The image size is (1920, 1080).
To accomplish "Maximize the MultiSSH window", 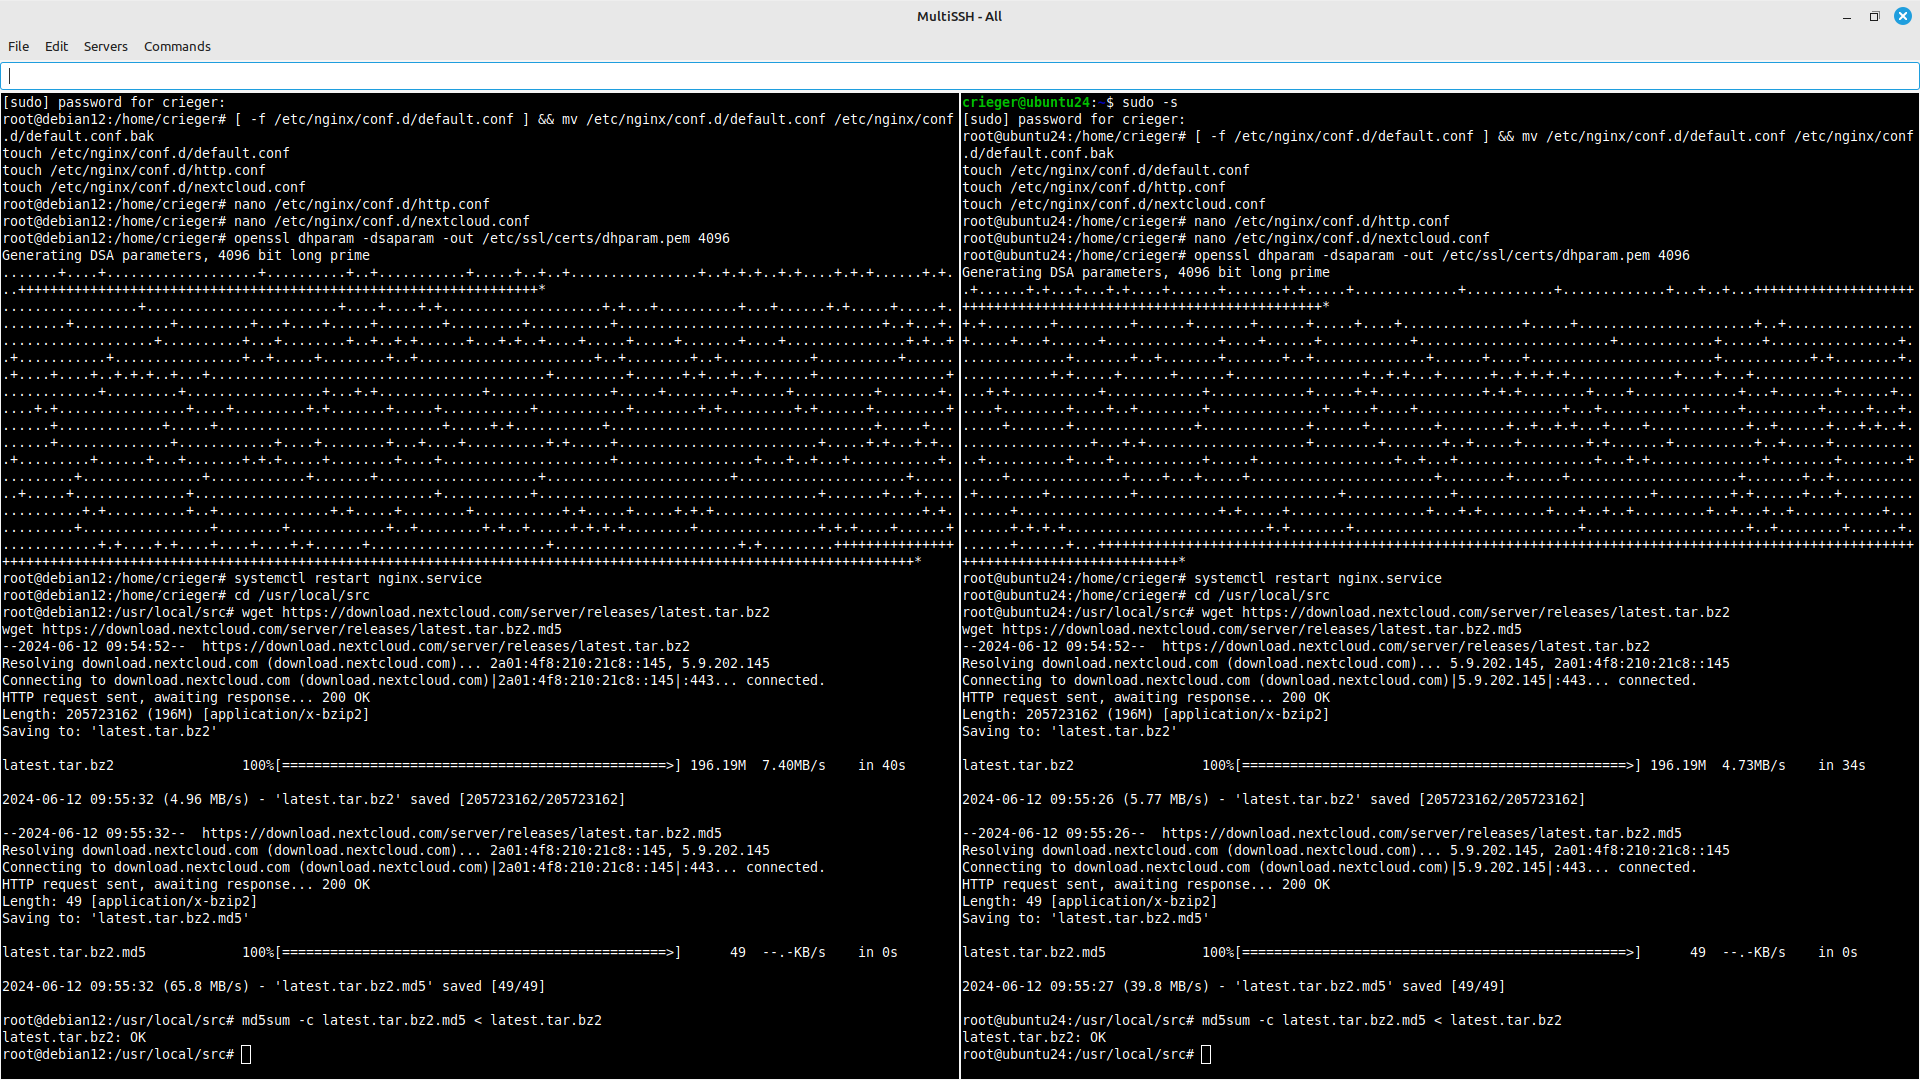I will coord(1874,16).
